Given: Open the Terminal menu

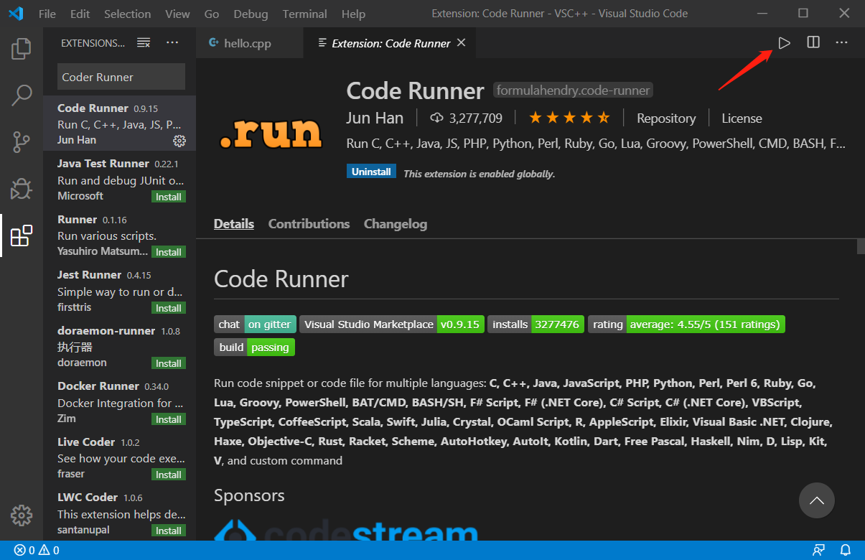Looking at the screenshot, I should tap(305, 14).
